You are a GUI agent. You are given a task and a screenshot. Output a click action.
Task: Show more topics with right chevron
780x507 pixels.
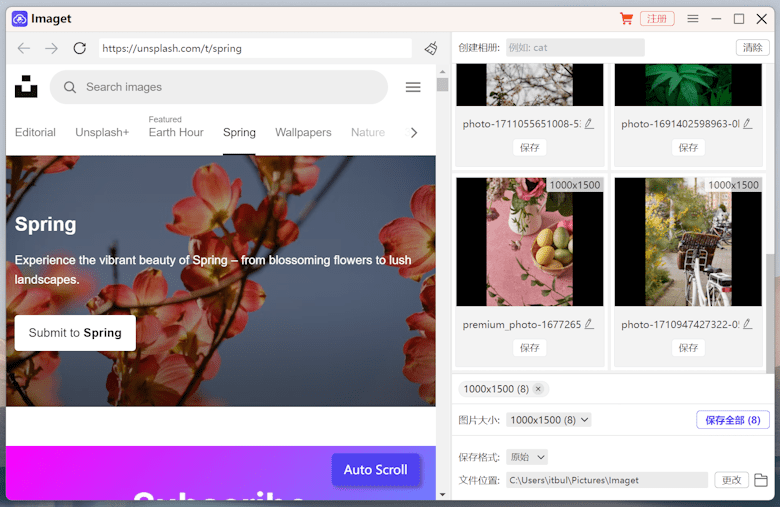[x=414, y=133]
